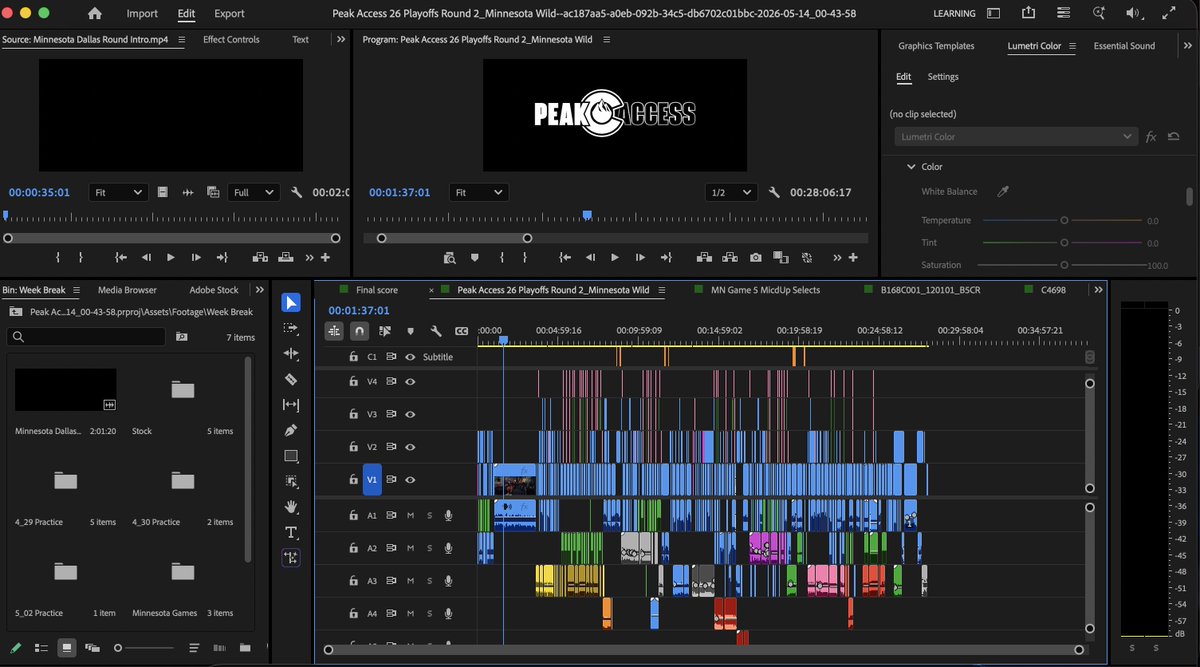Open the Workspaces icon in top bar
This screenshot has height=667, width=1200.
993,14
